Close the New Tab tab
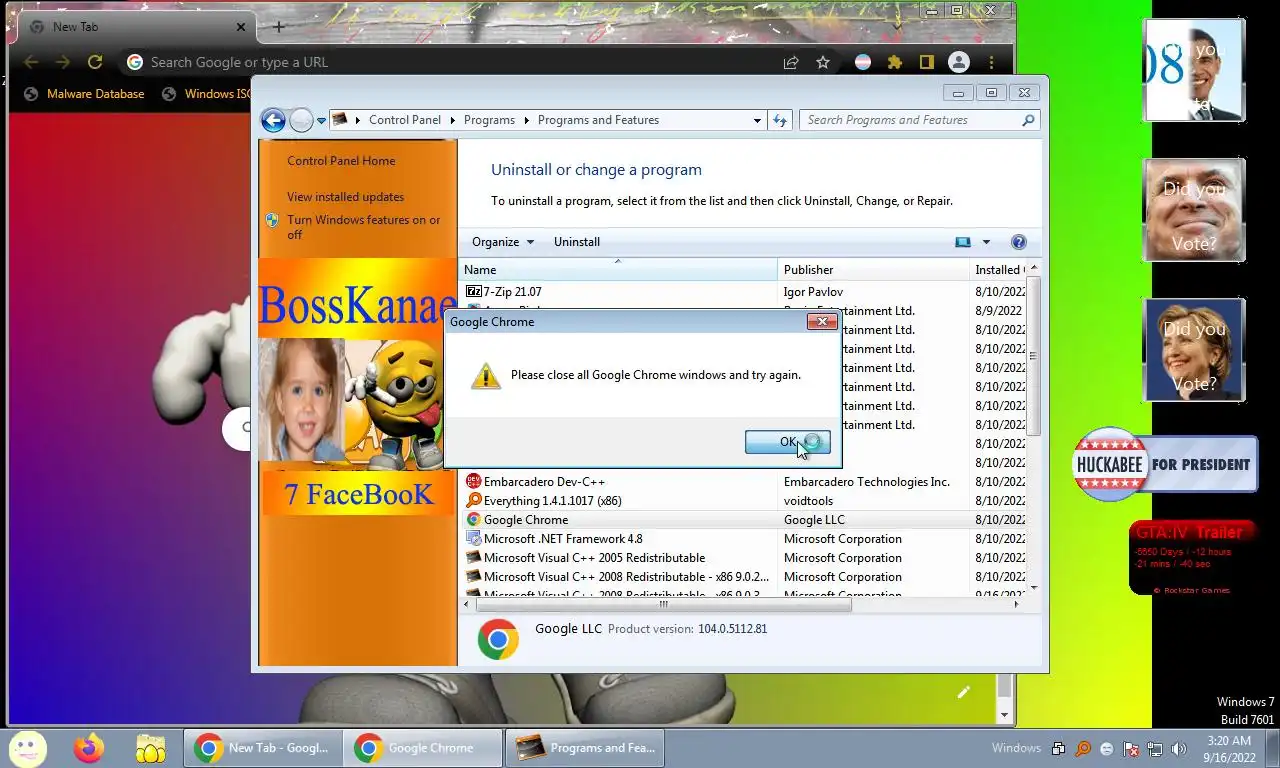Viewport: 1280px width, 768px height. point(241,27)
